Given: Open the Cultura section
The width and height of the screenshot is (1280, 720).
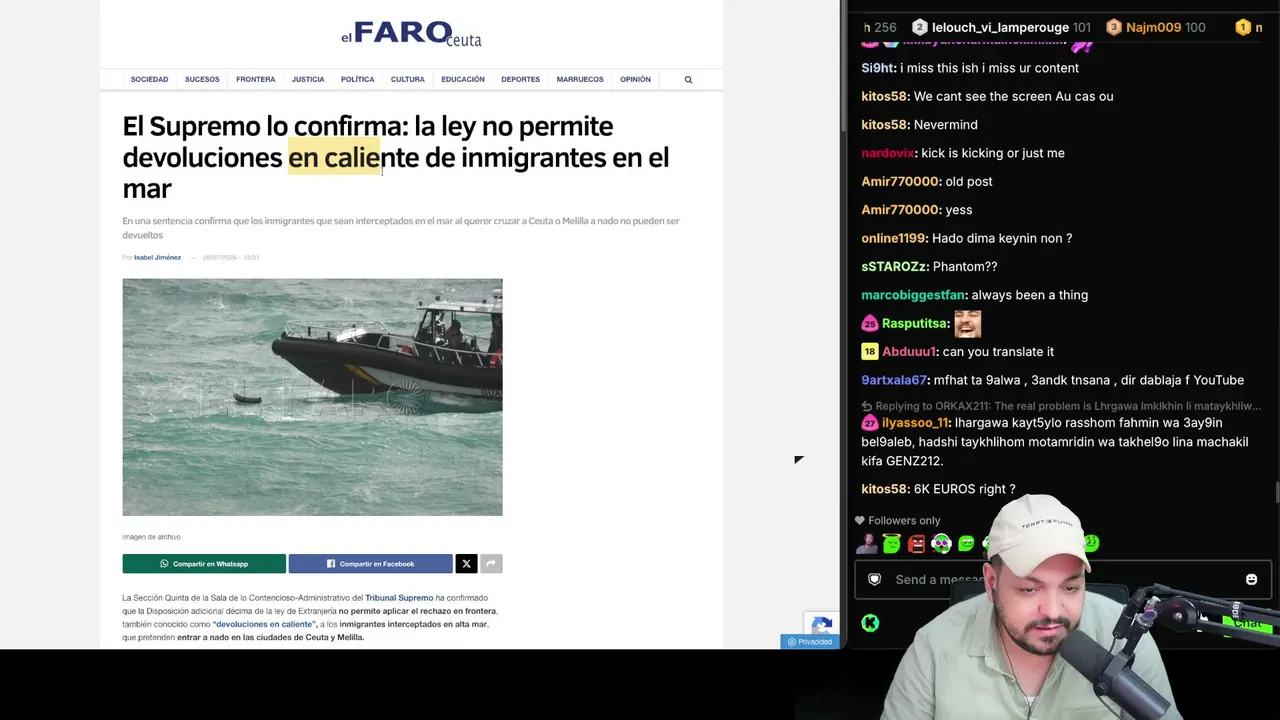Looking at the screenshot, I should (408, 80).
